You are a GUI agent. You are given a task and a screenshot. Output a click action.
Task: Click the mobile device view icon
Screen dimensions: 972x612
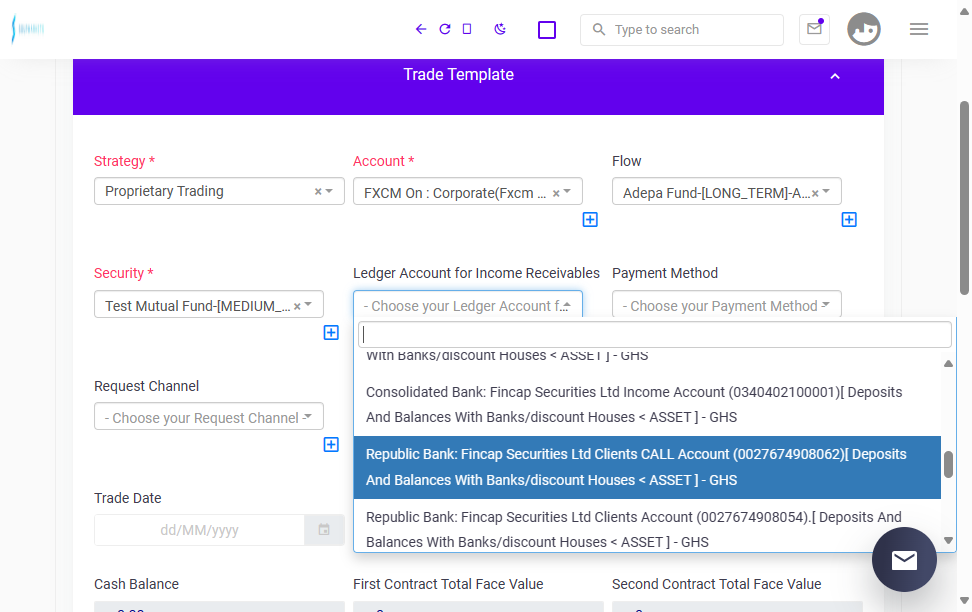[x=467, y=29]
